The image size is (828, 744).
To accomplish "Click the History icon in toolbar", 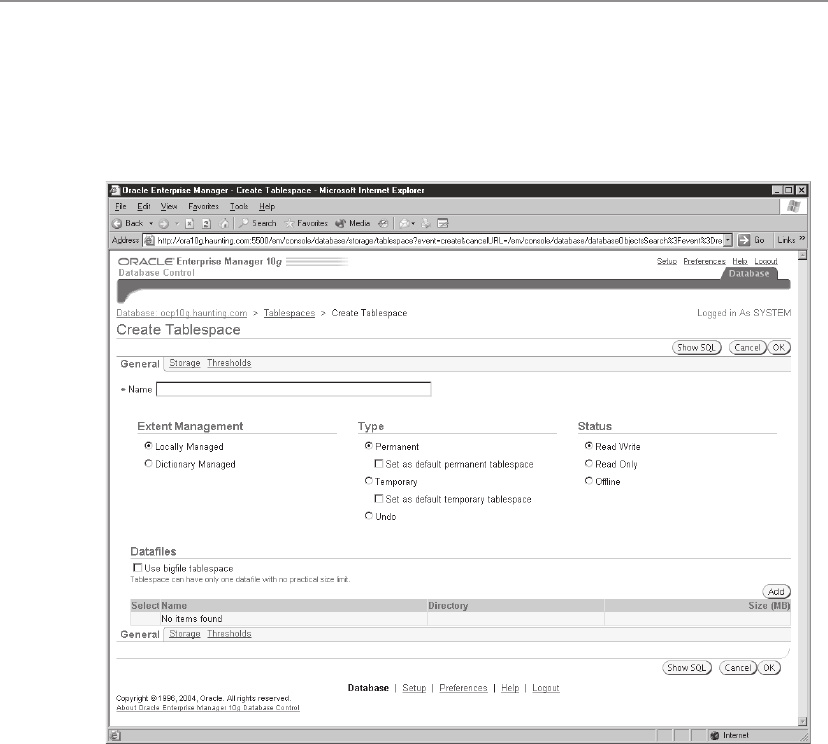I will tap(383, 224).
